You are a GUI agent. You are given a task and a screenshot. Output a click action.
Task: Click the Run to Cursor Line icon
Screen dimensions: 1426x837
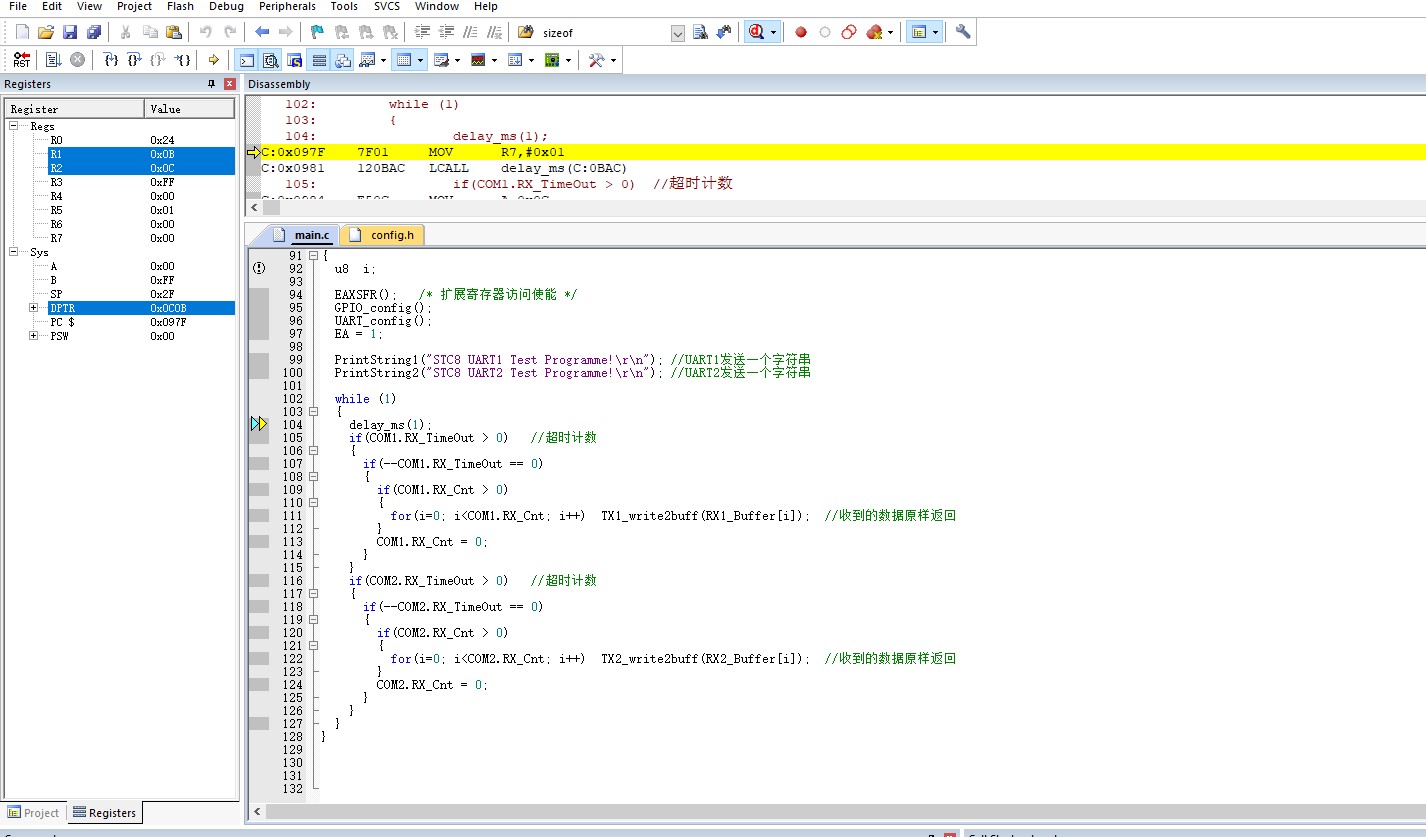pos(183,60)
